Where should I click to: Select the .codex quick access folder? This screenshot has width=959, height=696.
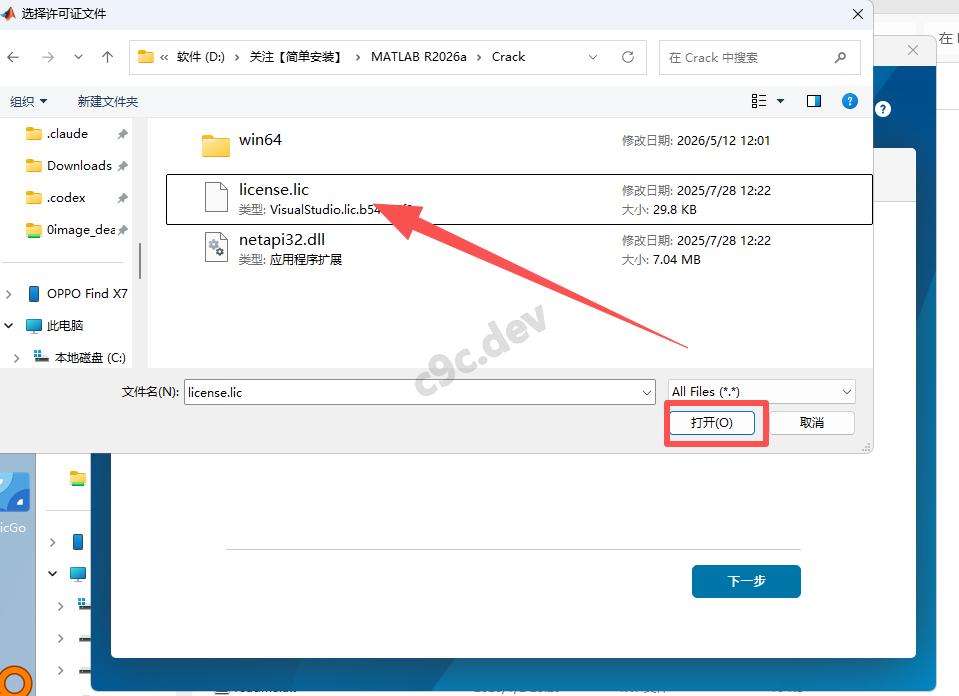(x=66, y=198)
